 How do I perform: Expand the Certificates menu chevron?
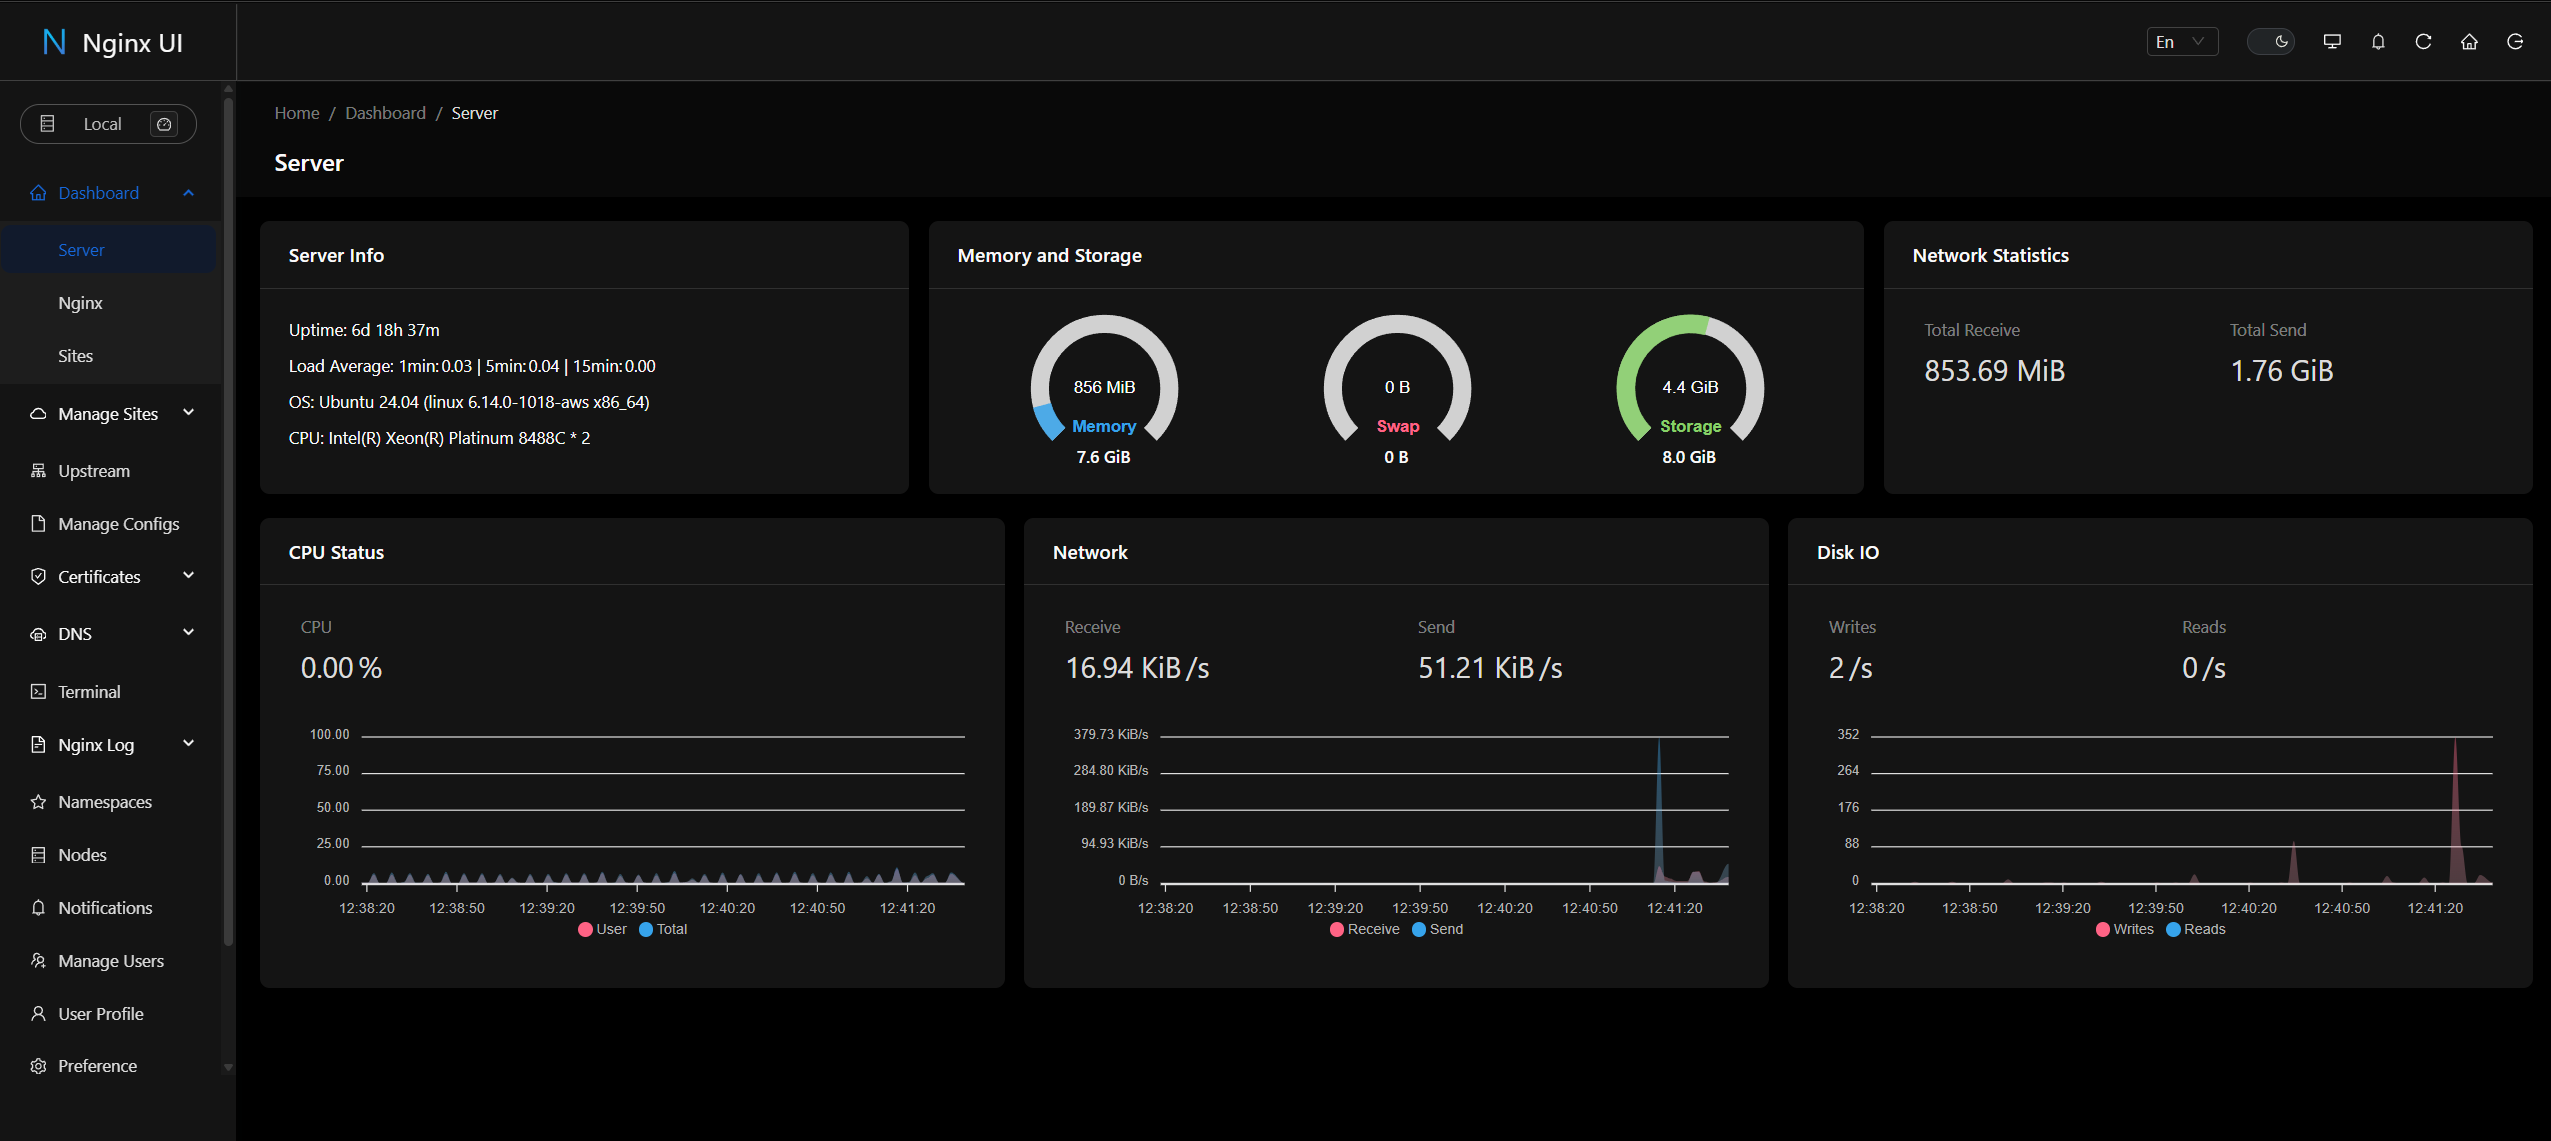[x=188, y=576]
